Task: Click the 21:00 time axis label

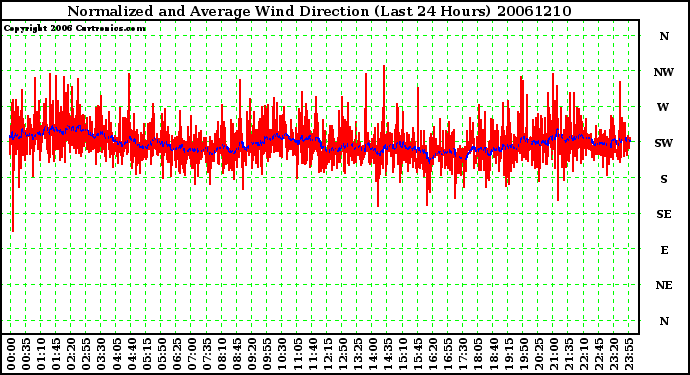Action: coord(553,354)
